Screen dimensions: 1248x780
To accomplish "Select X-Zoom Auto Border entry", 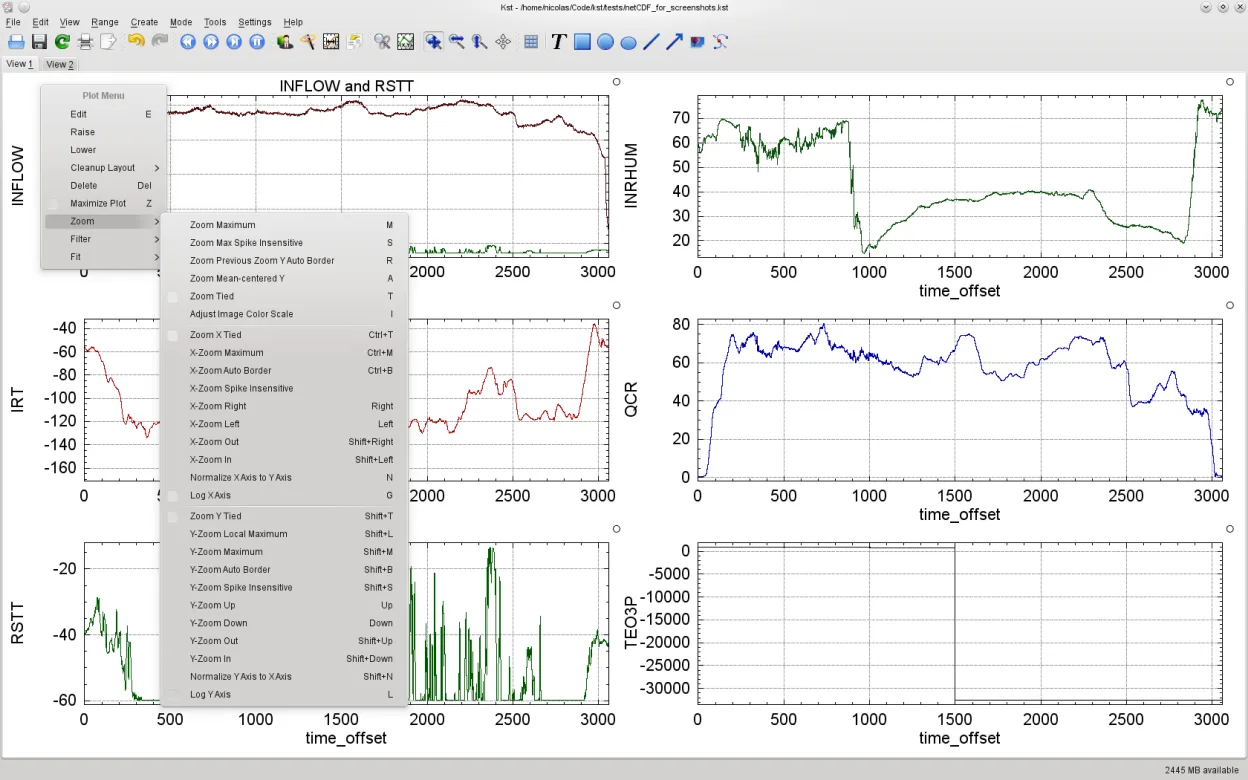I will 283,371.
